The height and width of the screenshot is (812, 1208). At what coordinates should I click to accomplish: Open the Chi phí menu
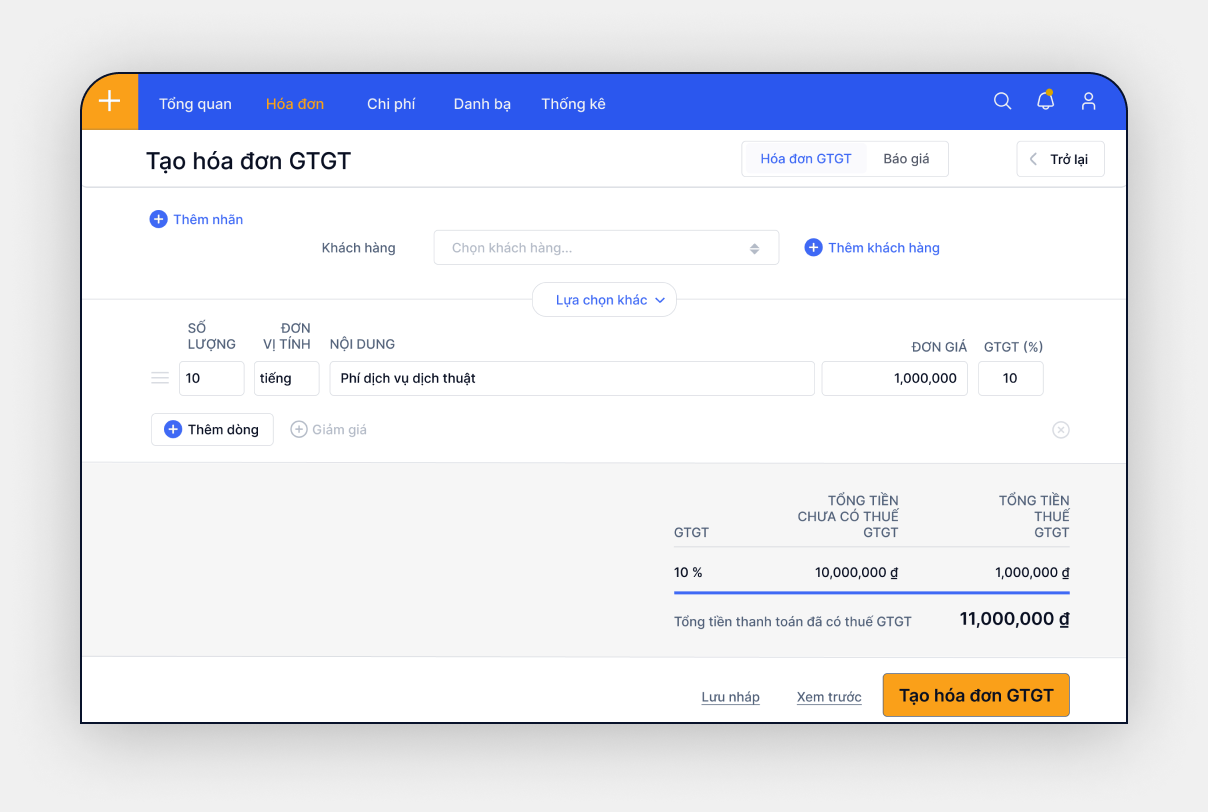pos(391,104)
